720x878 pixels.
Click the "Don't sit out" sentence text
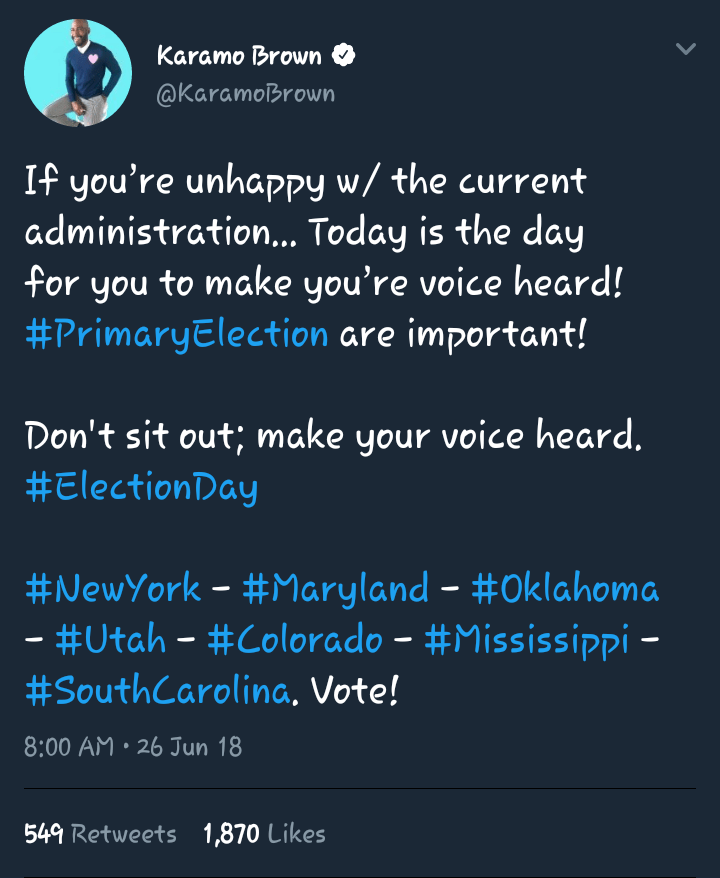[x=332, y=436]
